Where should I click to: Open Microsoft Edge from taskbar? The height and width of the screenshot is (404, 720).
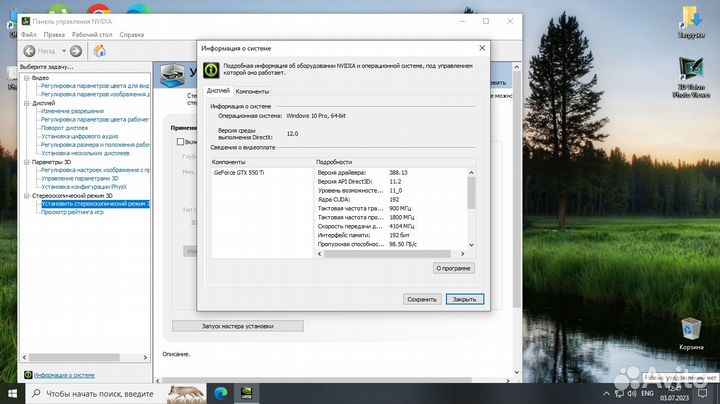tap(221, 393)
